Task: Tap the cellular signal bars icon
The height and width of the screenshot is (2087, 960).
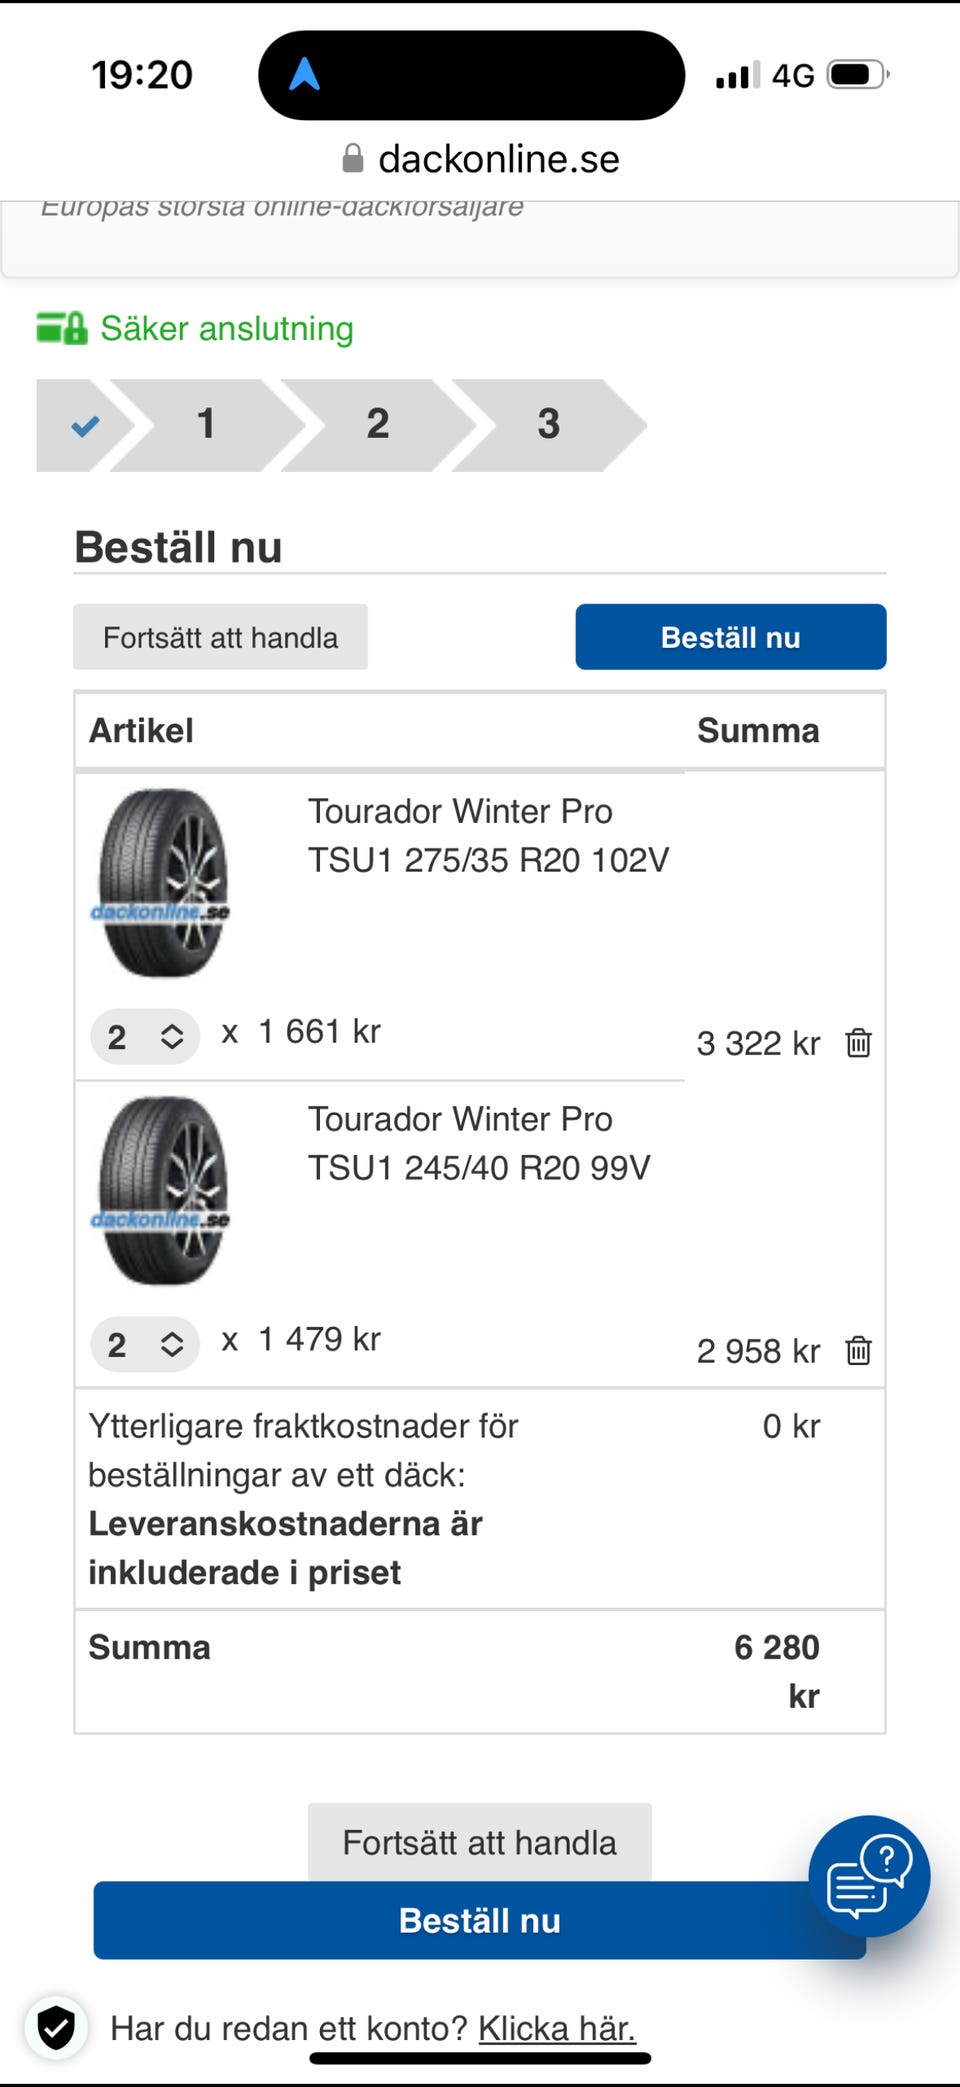Action: (738, 75)
